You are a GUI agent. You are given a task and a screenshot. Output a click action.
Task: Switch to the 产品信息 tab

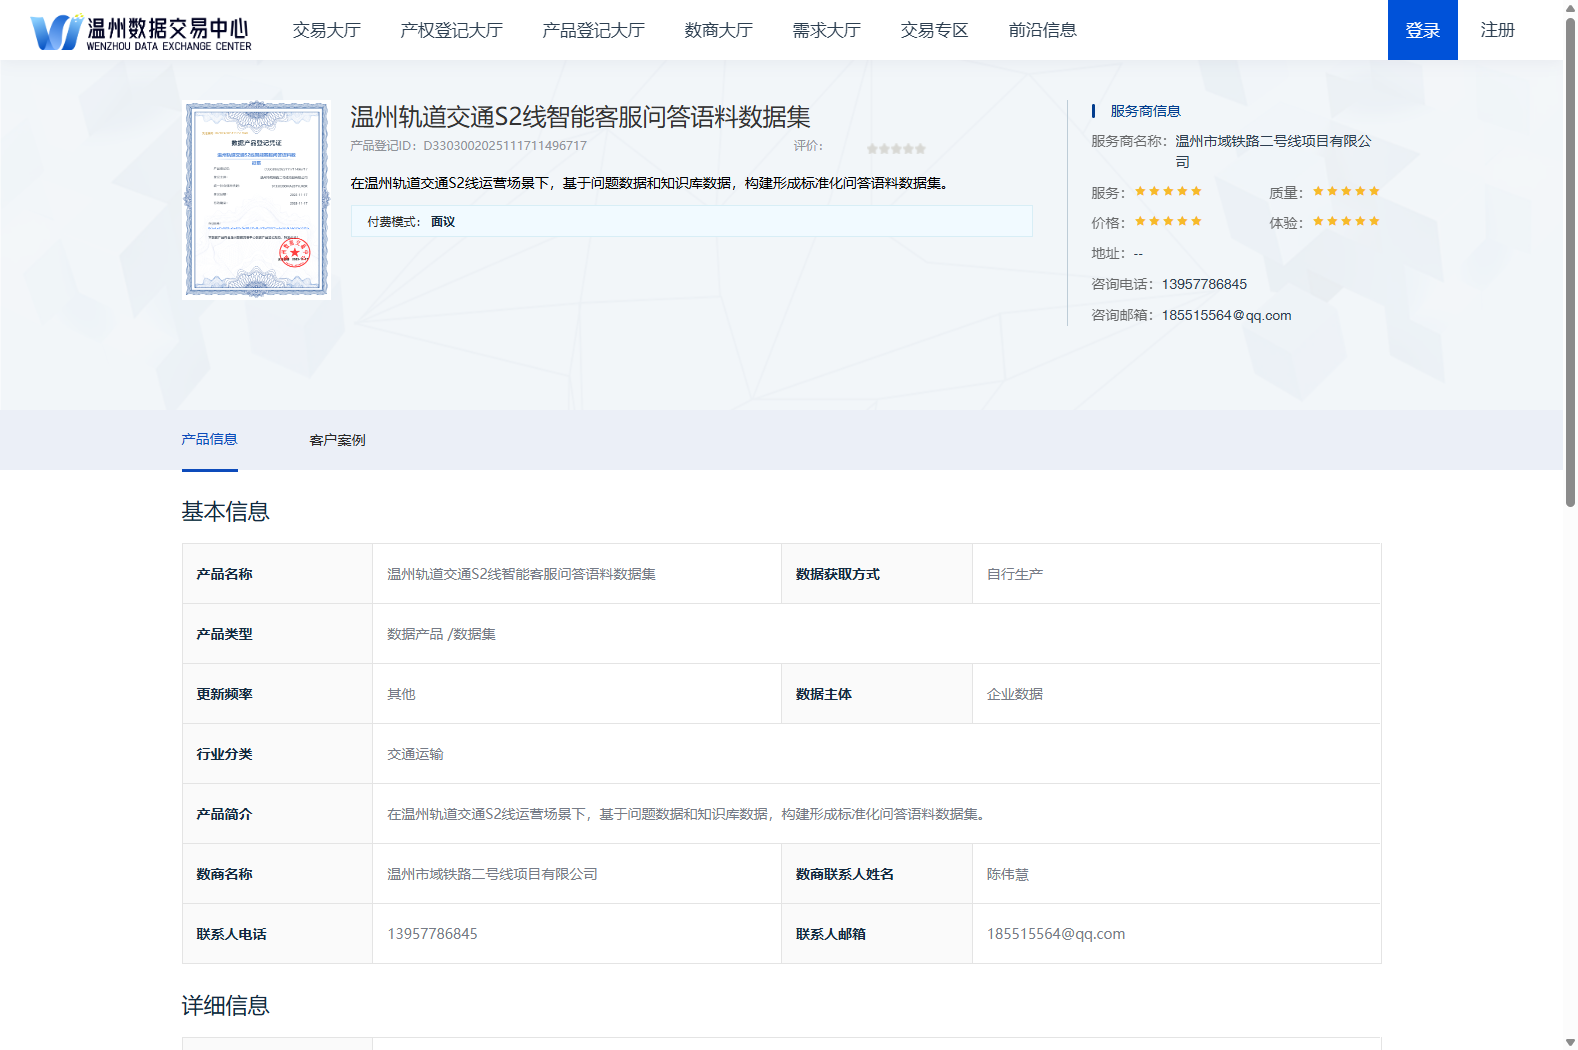210,440
